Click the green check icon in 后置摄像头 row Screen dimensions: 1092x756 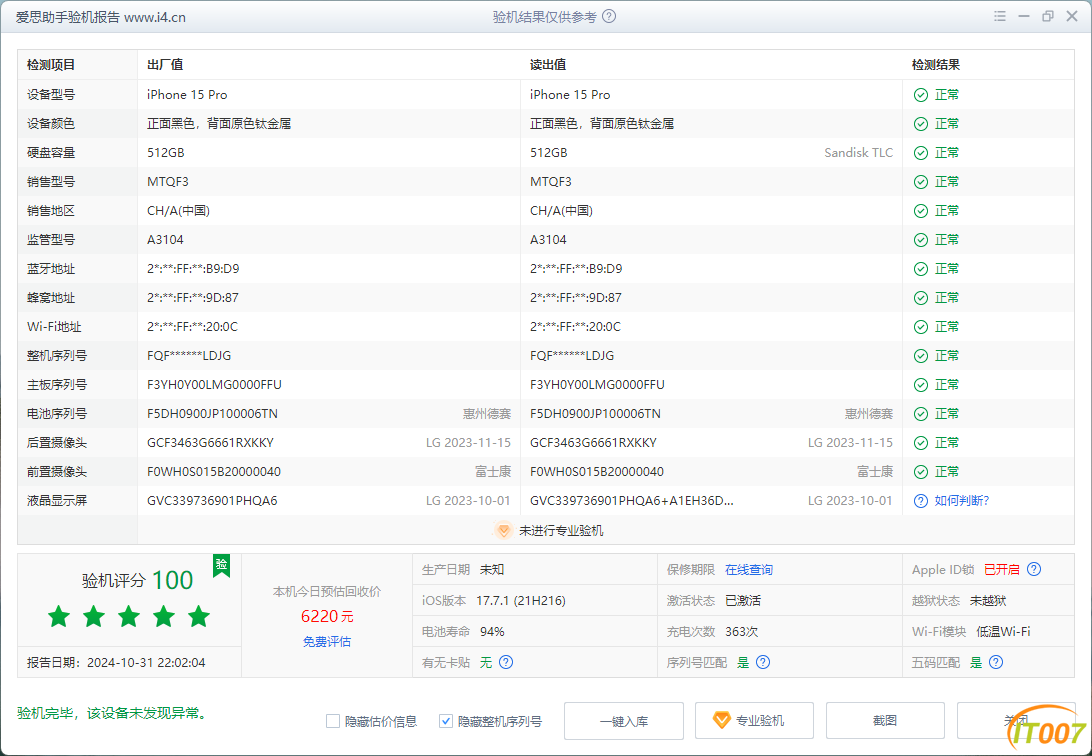pyautogui.click(x=921, y=443)
